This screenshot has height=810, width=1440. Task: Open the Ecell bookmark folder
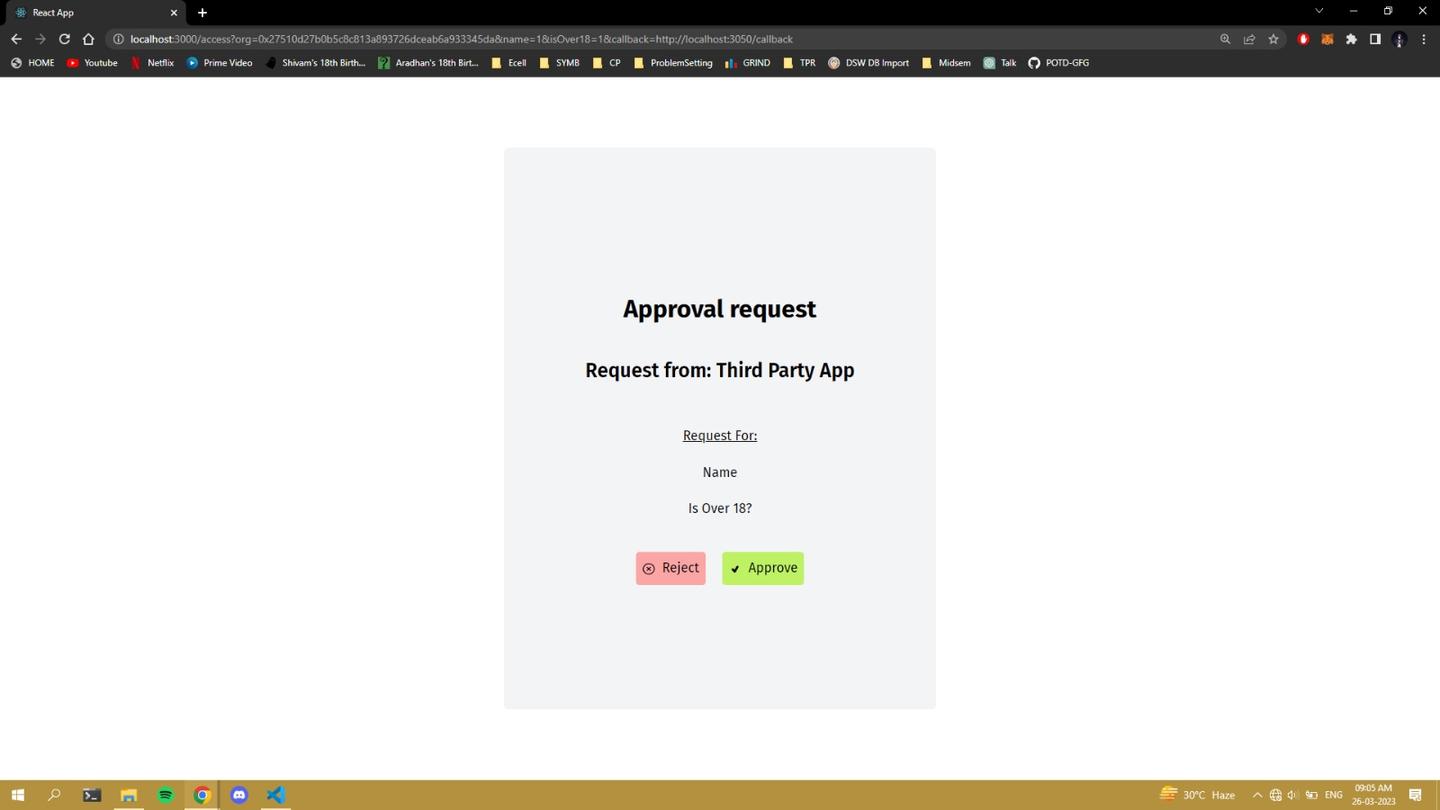pos(508,62)
